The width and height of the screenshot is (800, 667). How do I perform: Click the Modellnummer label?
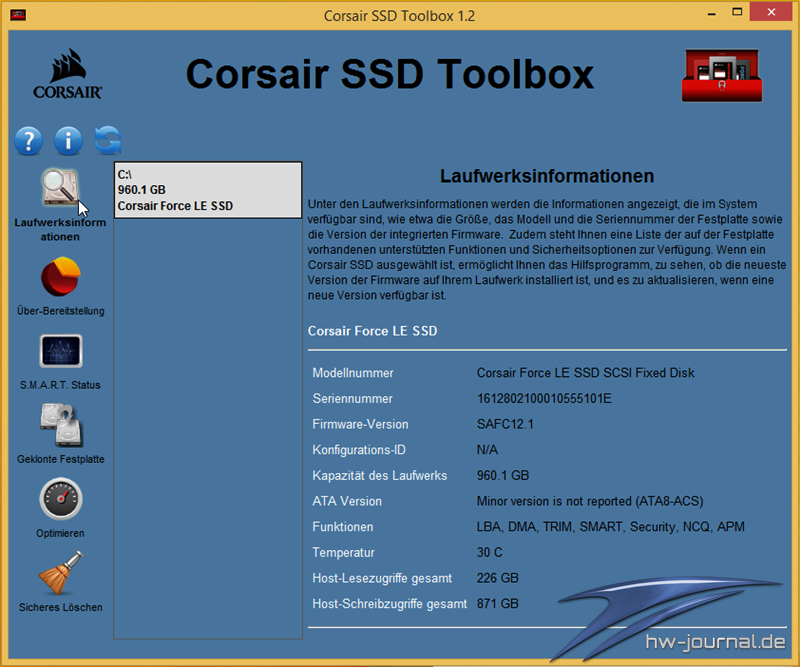[x=353, y=373]
